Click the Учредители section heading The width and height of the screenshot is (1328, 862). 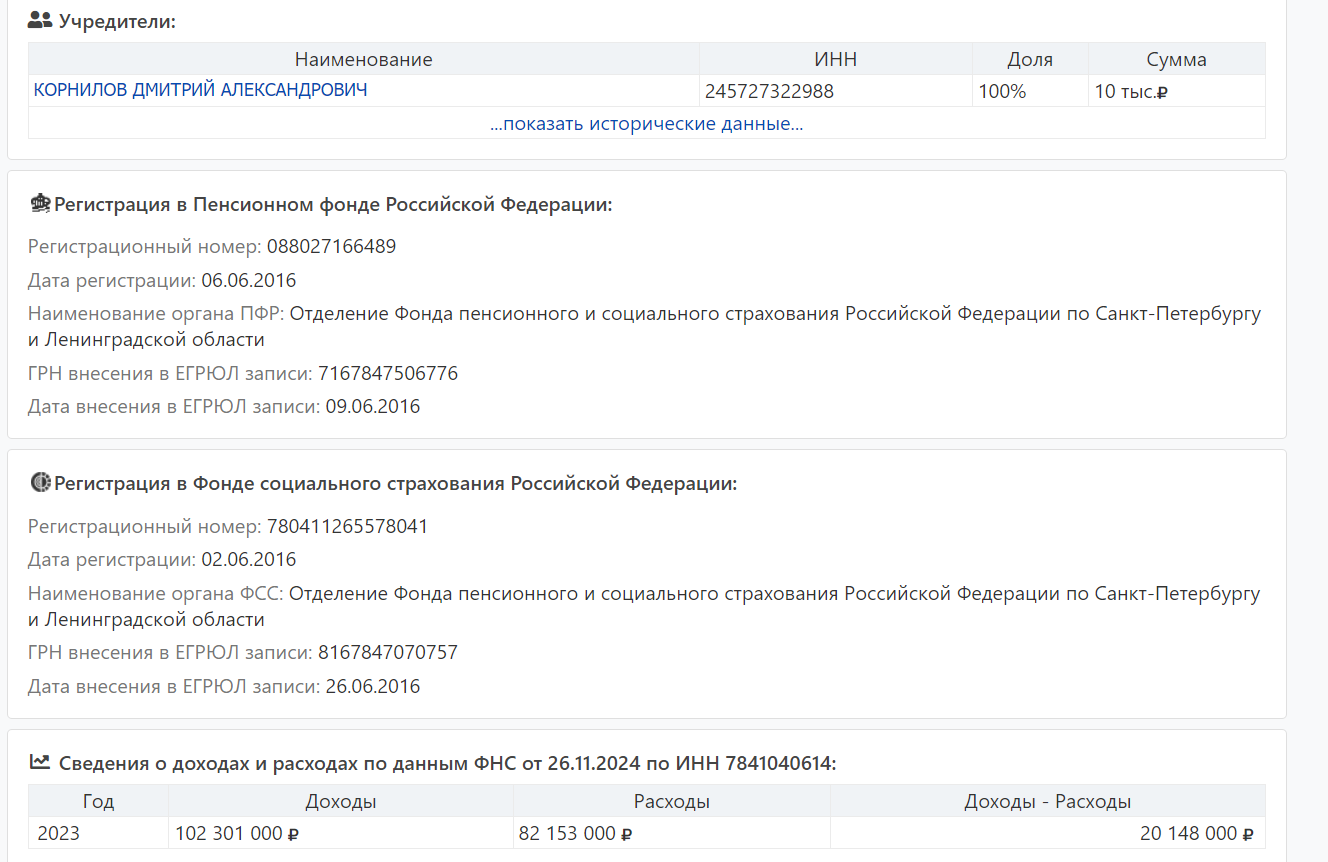[117, 20]
